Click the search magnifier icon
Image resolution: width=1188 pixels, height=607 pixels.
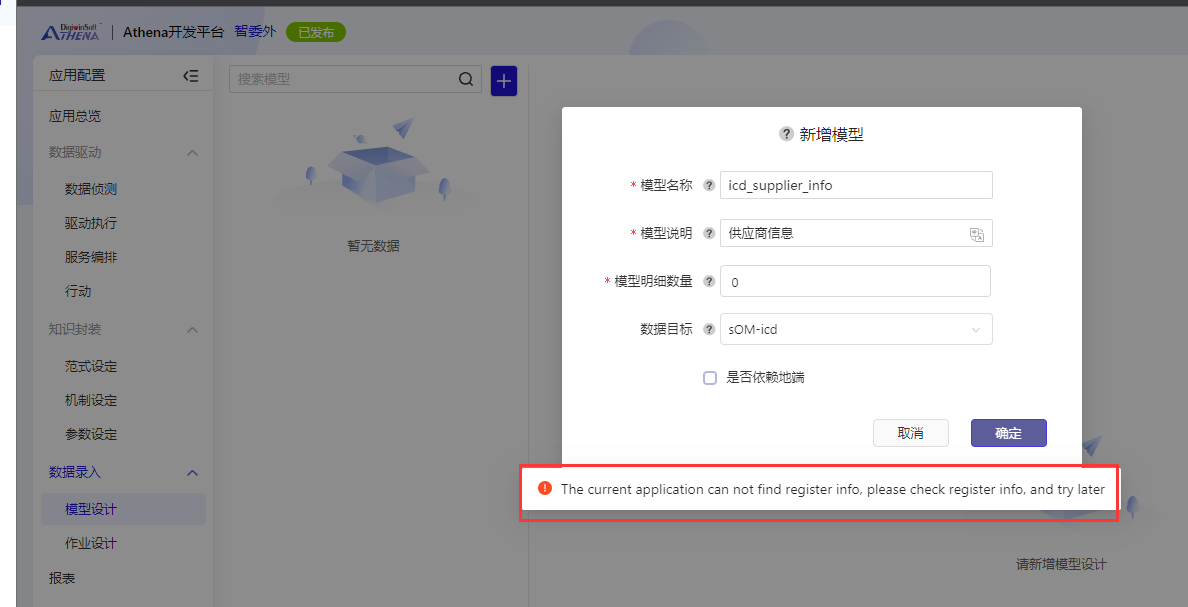click(466, 80)
